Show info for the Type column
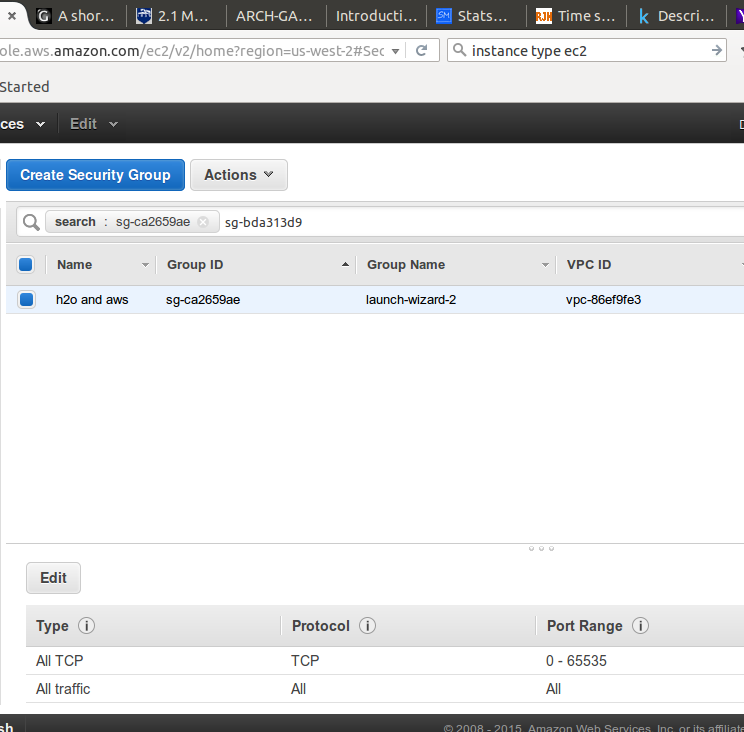This screenshot has height=732, width=744. [x=86, y=626]
